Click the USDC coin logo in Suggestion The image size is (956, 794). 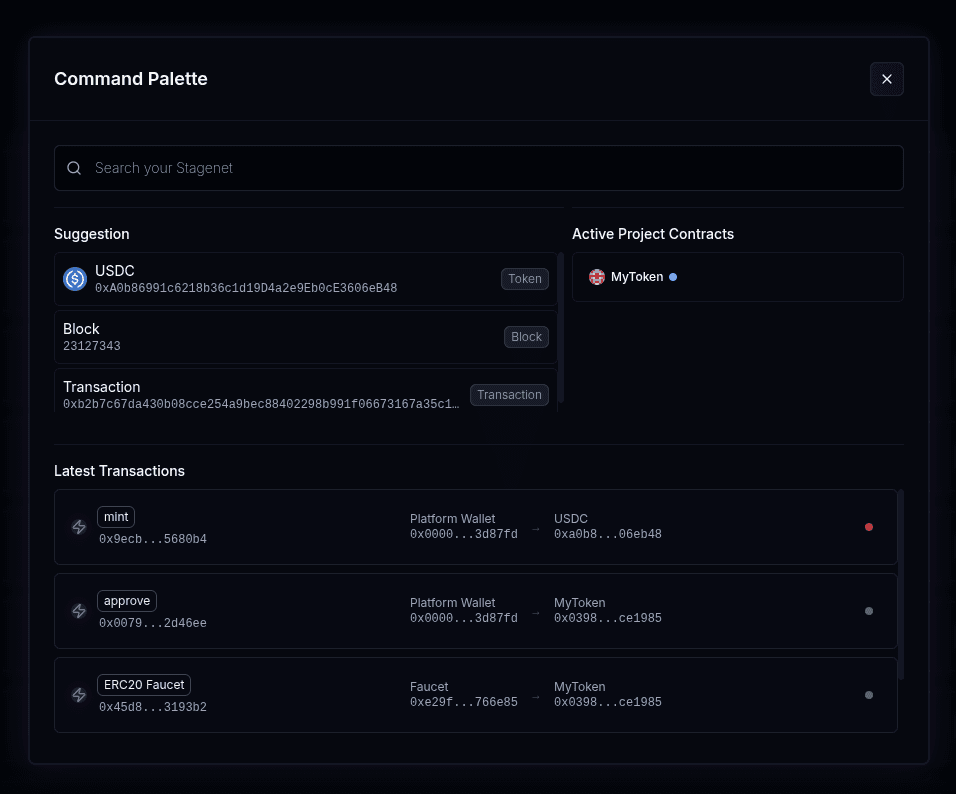point(75,279)
